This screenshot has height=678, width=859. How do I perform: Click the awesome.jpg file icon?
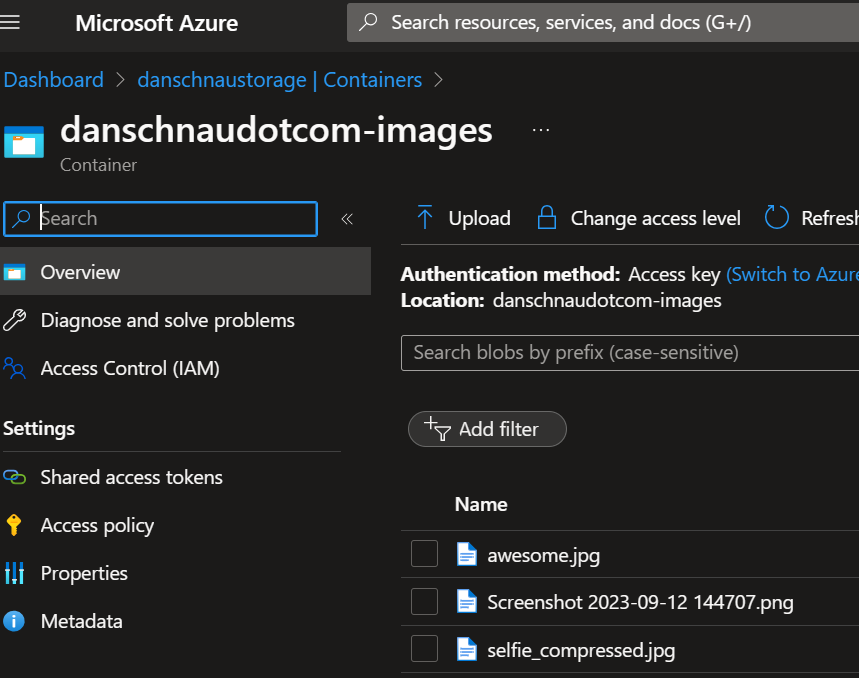(x=467, y=554)
